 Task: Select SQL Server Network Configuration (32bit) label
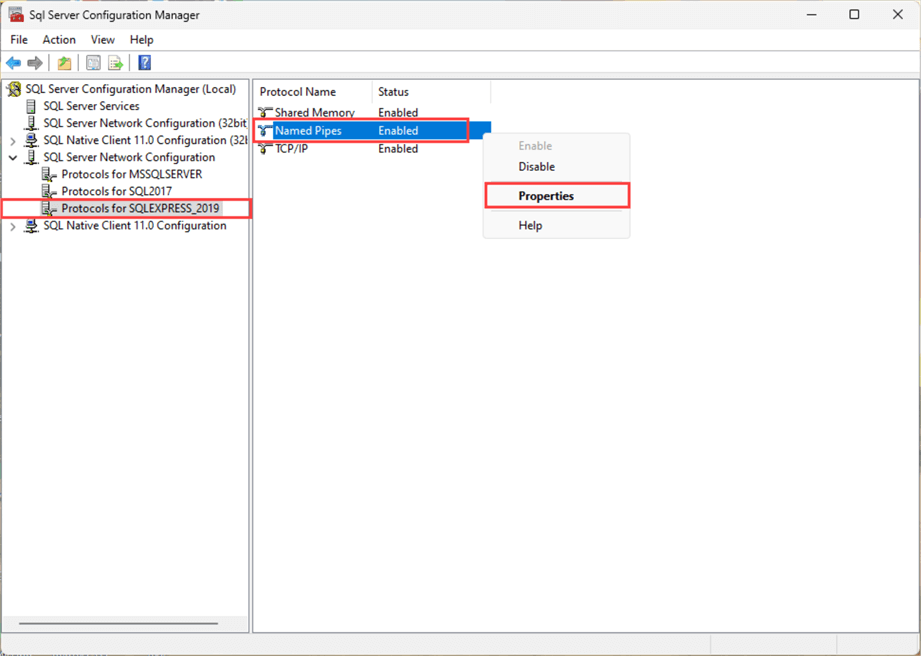pyautogui.click(x=145, y=123)
